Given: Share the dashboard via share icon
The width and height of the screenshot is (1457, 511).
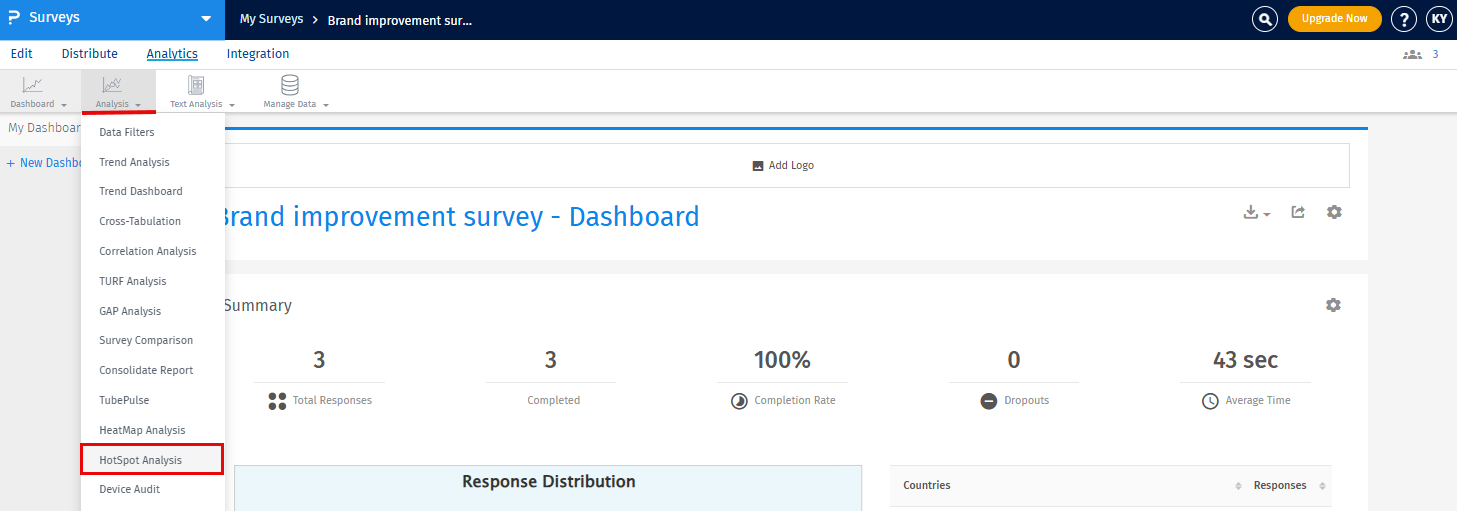Looking at the screenshot, I should tap(1298, 212).
